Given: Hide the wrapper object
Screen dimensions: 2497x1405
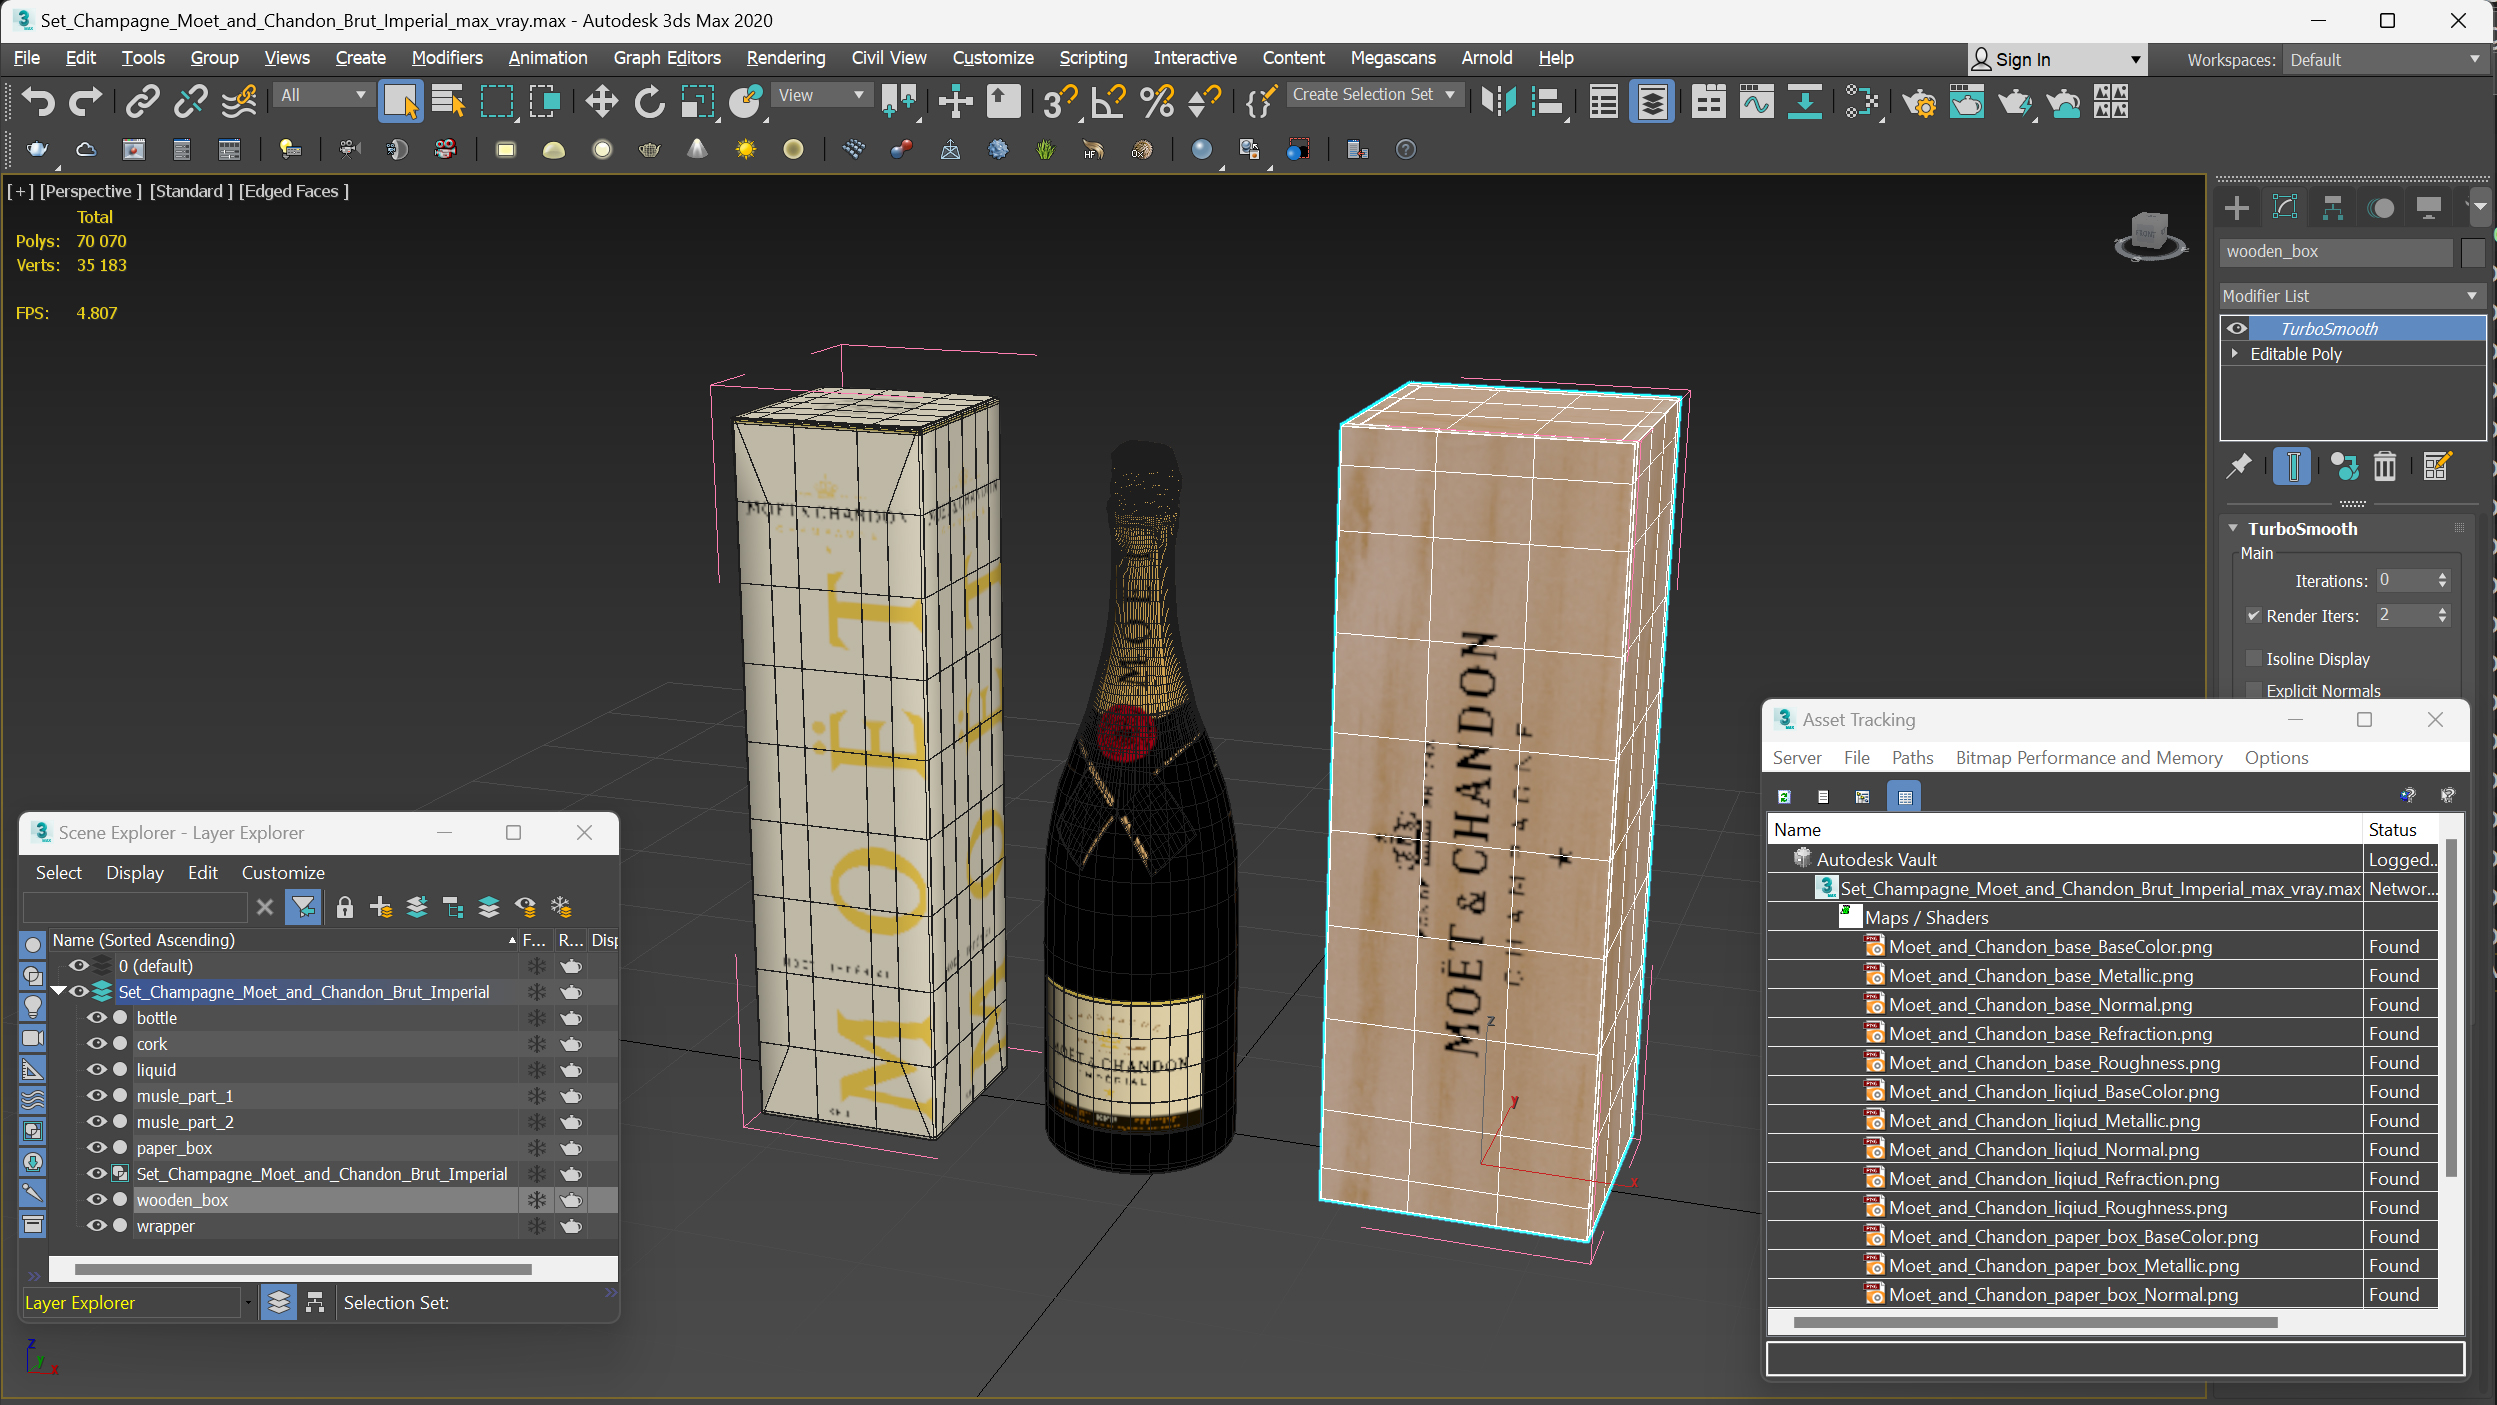Looking at the screenshot, I should tap(96, 1225).
